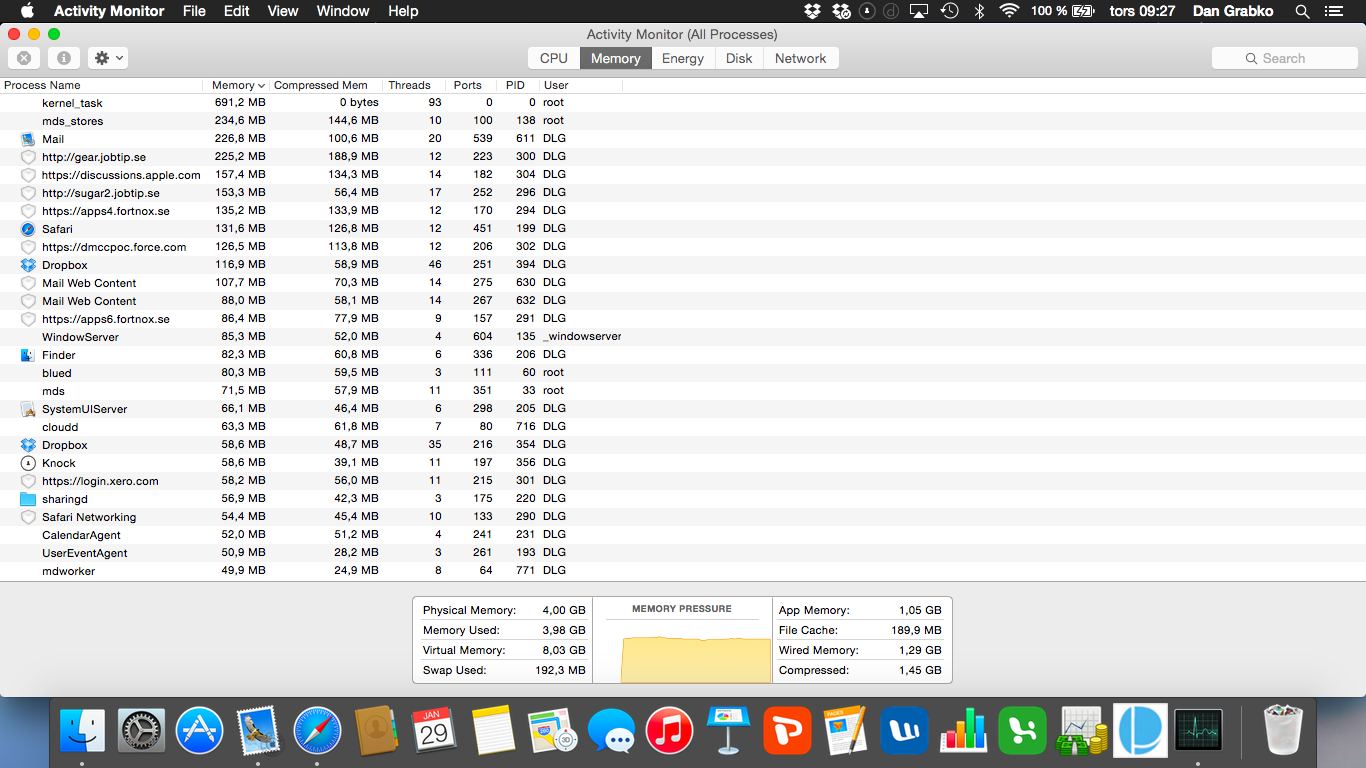Click the shield icon beside http://gear.jobtip.se
1366x768 pixels.
pyautogui.click(x=28, y=157)
